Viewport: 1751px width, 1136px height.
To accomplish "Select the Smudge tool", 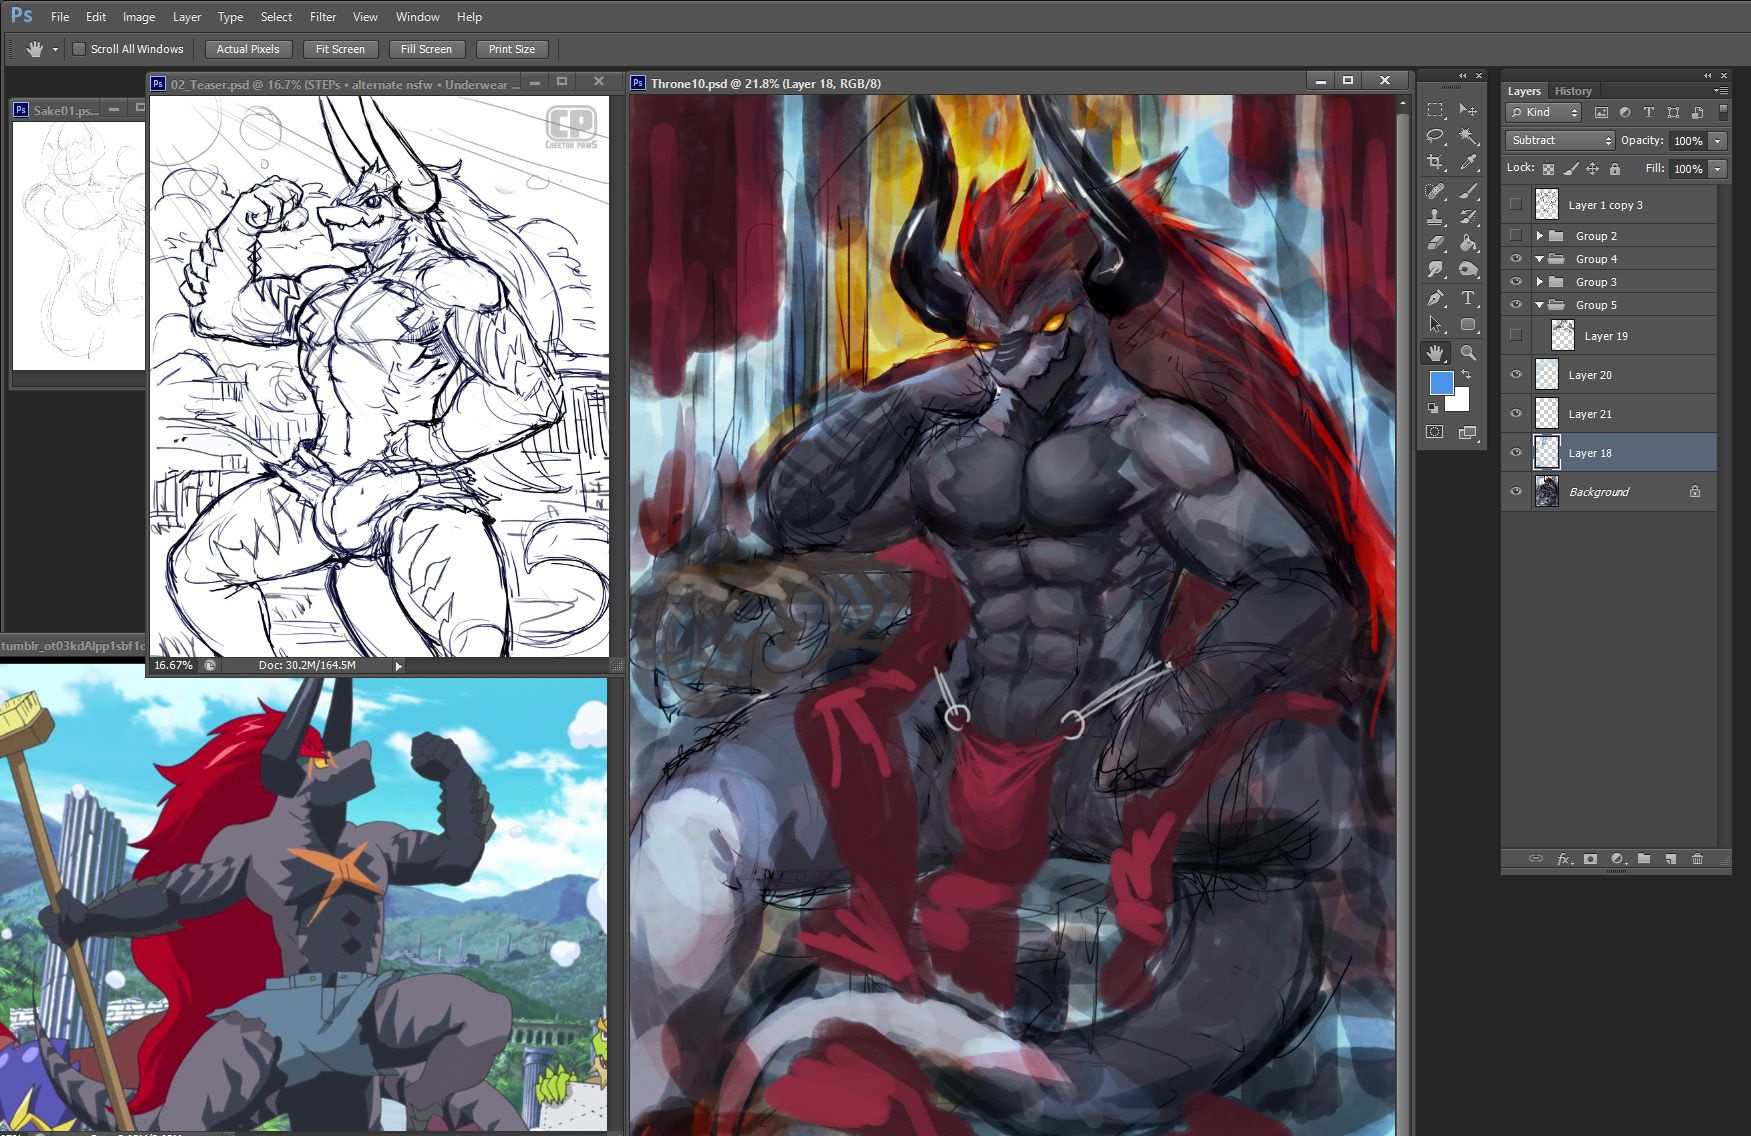I will (x=1435, y=269).
